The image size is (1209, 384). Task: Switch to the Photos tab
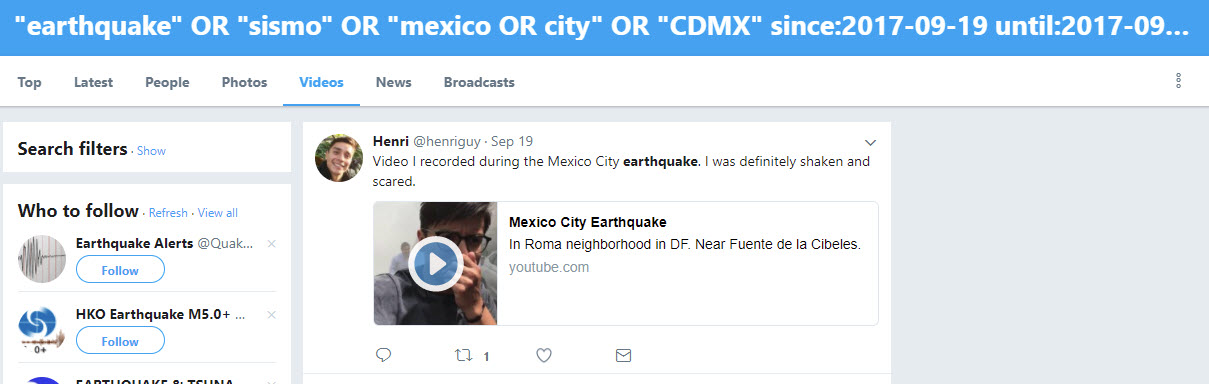coord(244,82)
